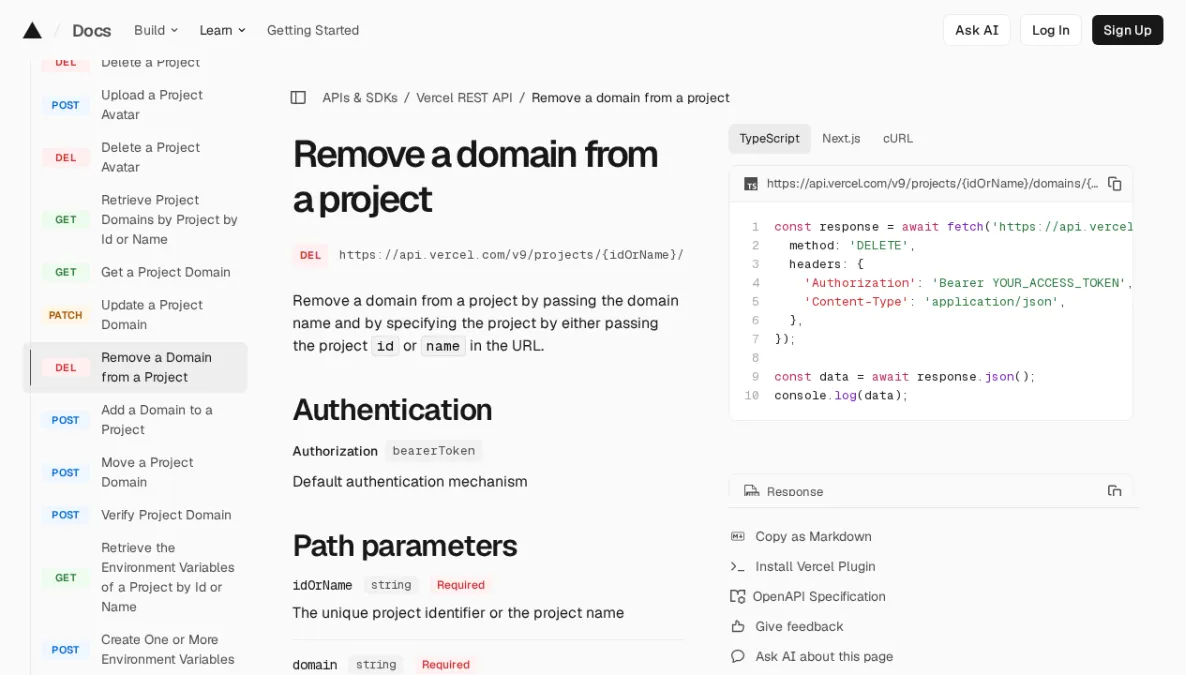1200x675 pixels.
Task: Click the Sign Up button
Action: [x=1127, y=30]
